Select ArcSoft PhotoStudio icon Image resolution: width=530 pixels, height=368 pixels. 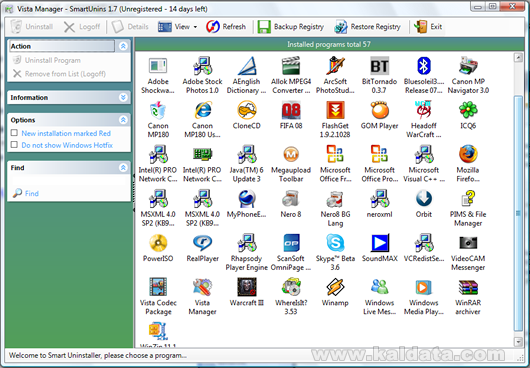coord(335,66)
